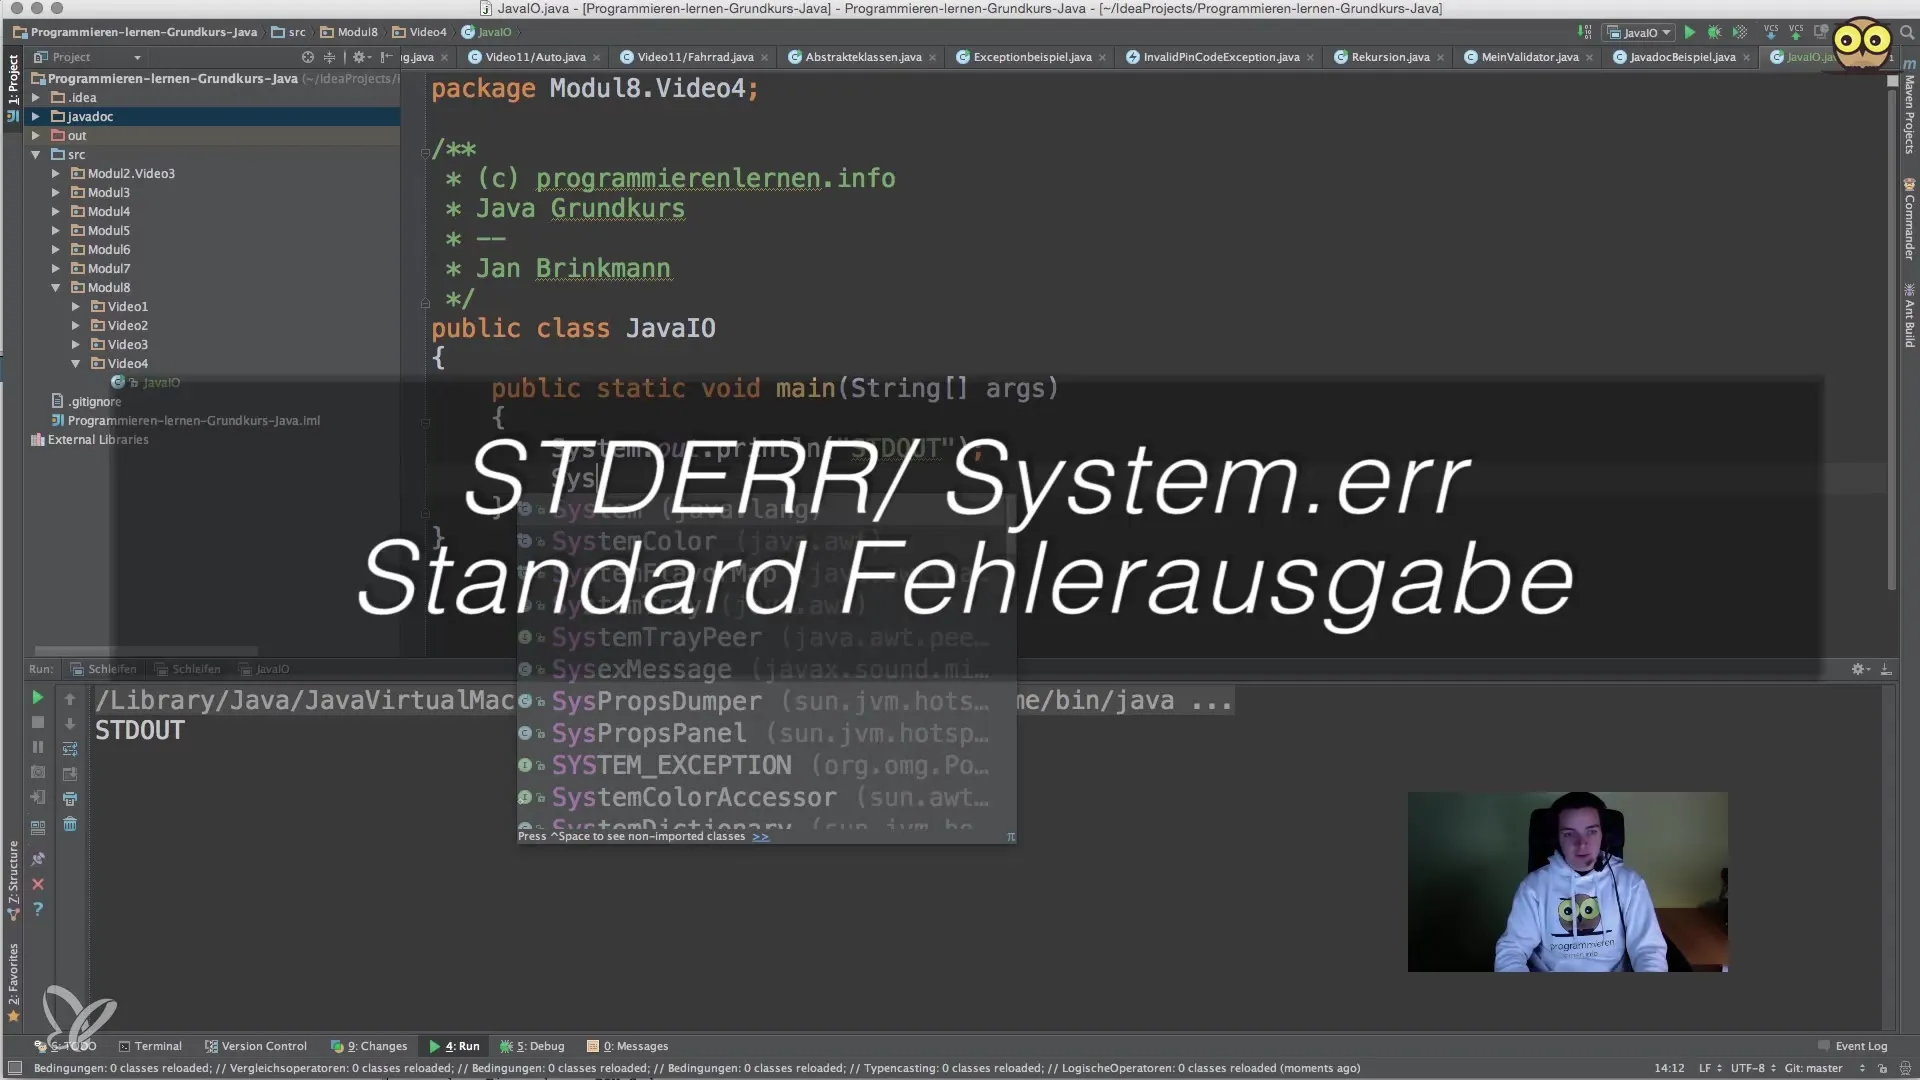This screenshot has height=1080, width=1920.
Task: Click the exit arrow icon in the Run panel
Action: click(x=38, y=797)
